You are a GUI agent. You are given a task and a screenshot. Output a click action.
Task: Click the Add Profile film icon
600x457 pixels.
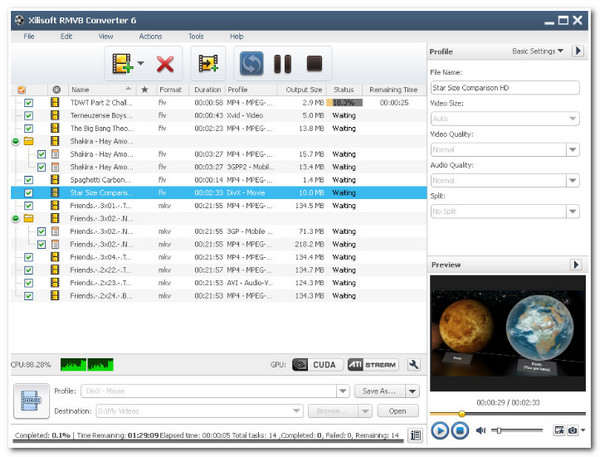point(208,64)
